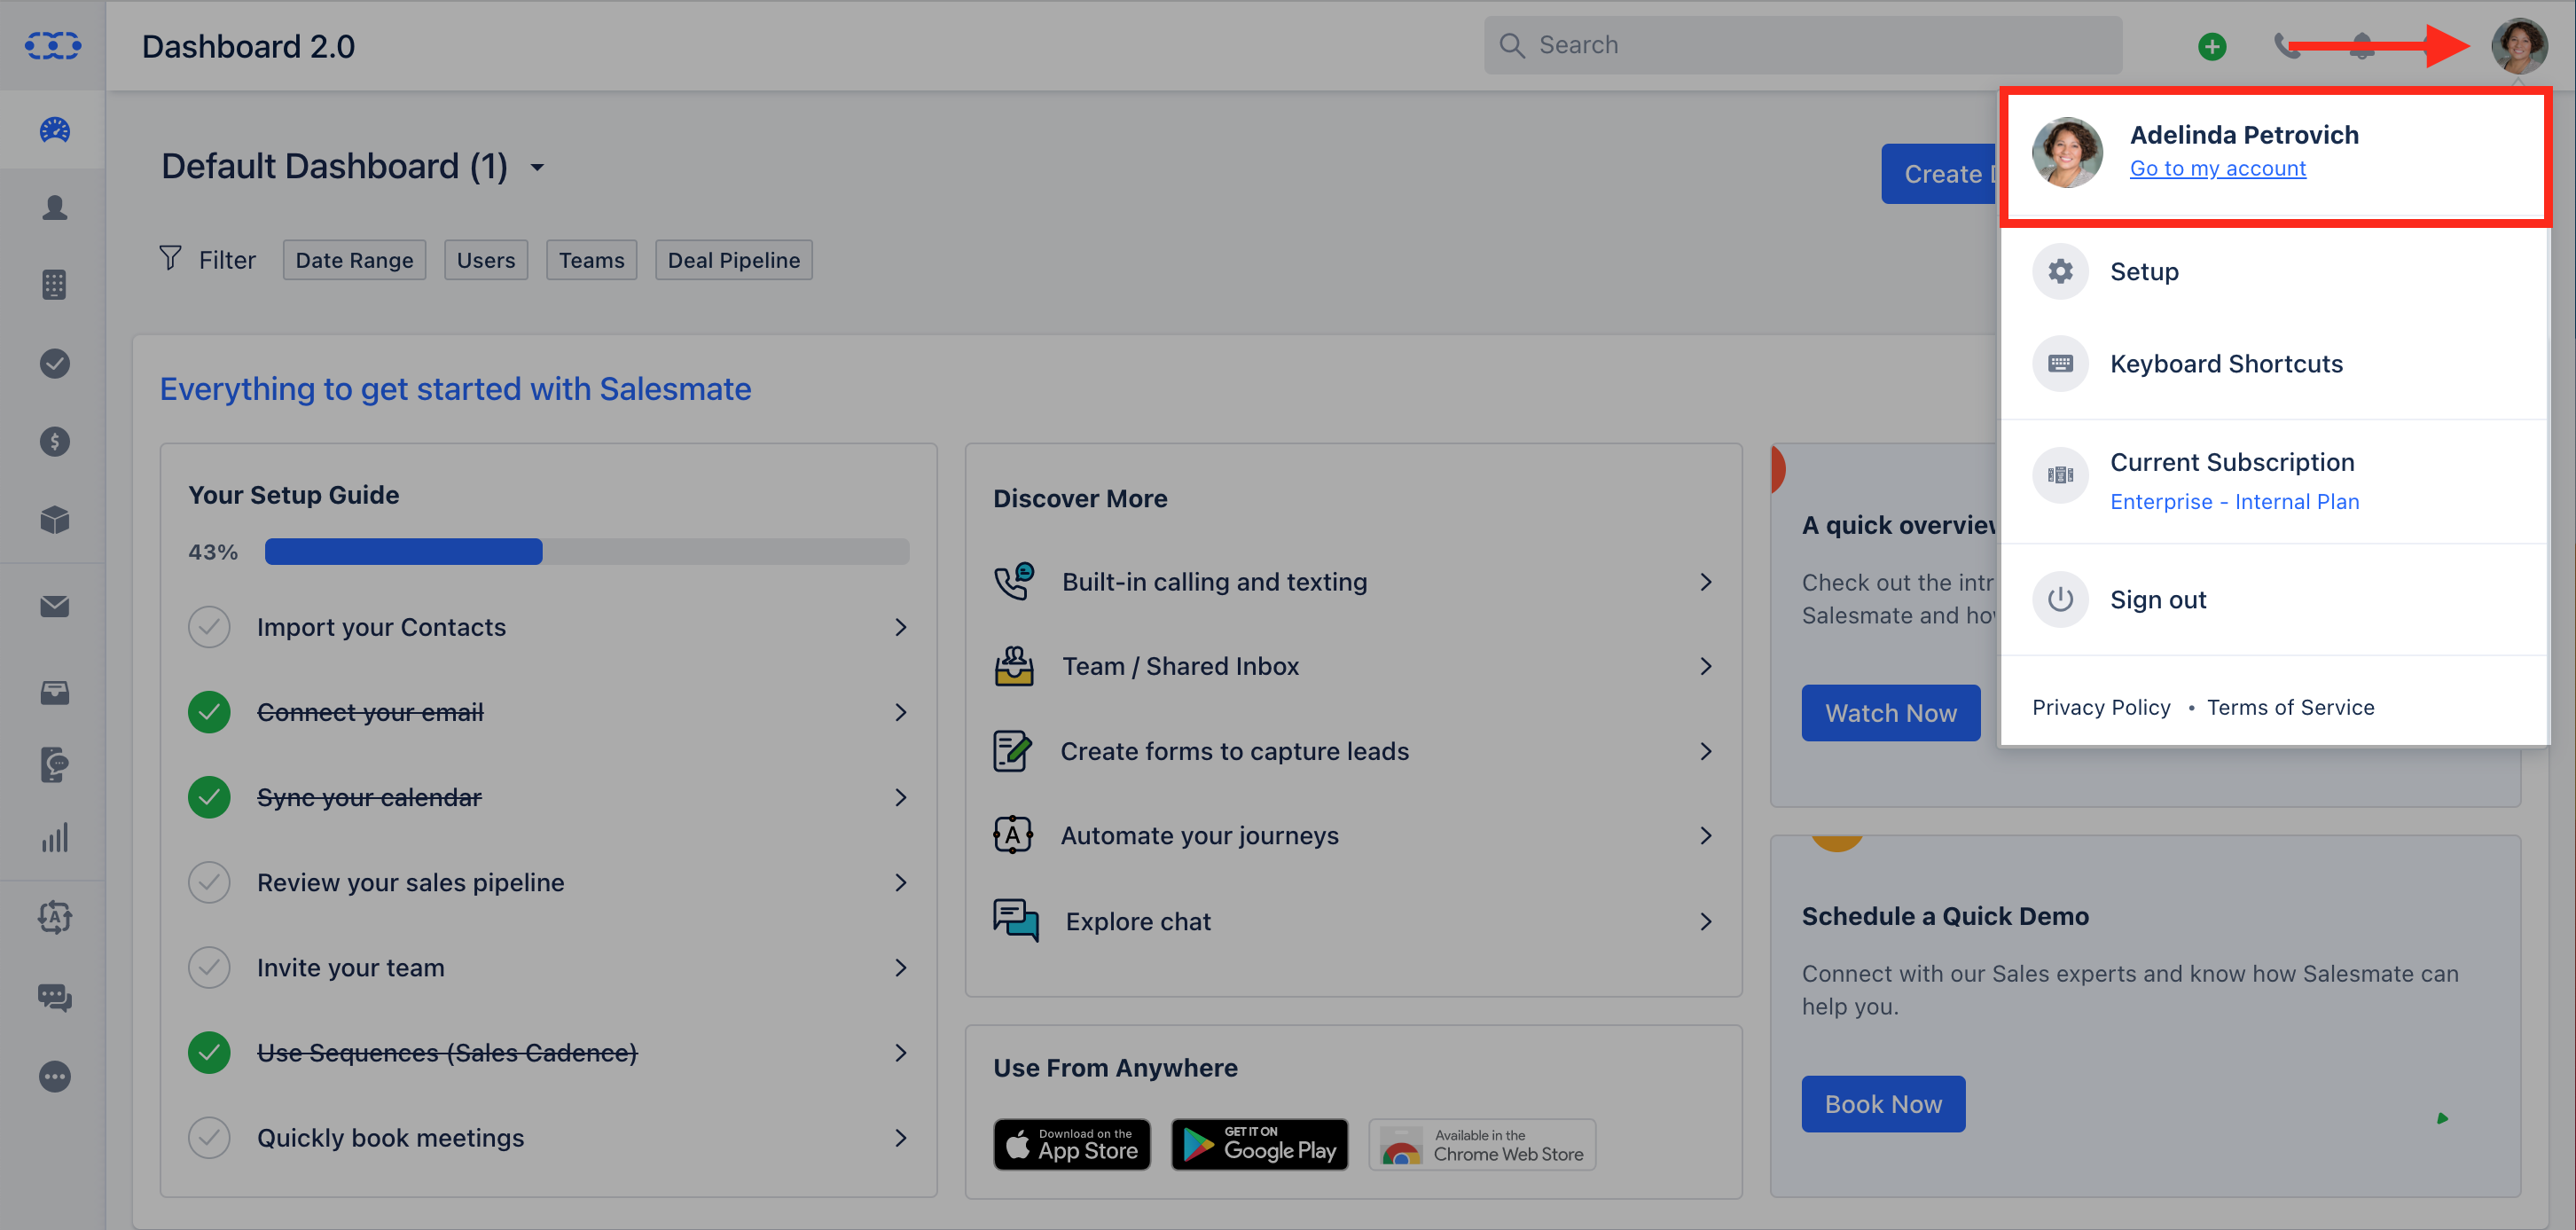Open Reports bar chart icon in sidebar

(54, 838)
